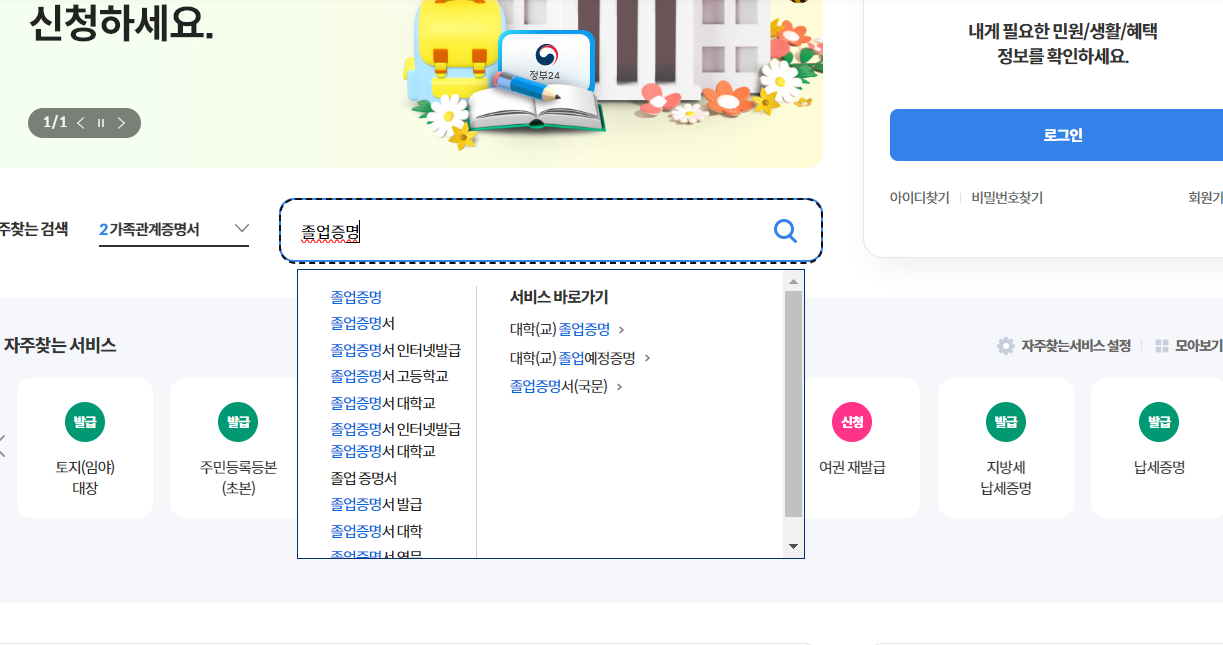
Task: Click the 아이디찾기 link
Action: click(919, 198)
